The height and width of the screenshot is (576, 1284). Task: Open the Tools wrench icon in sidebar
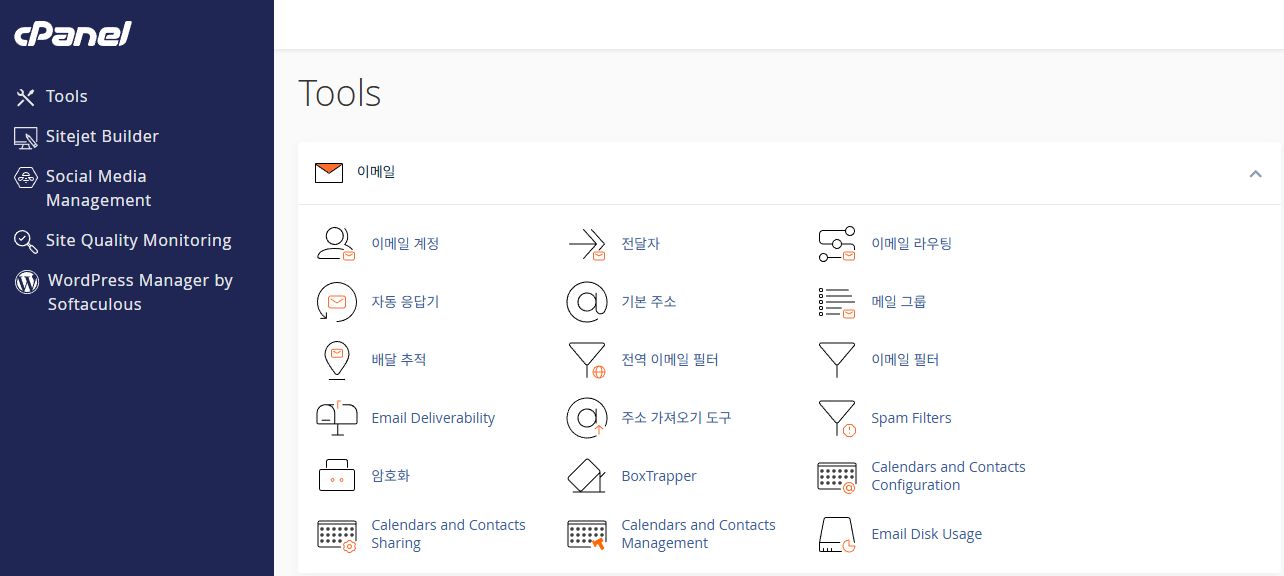[x=26, y=97]
